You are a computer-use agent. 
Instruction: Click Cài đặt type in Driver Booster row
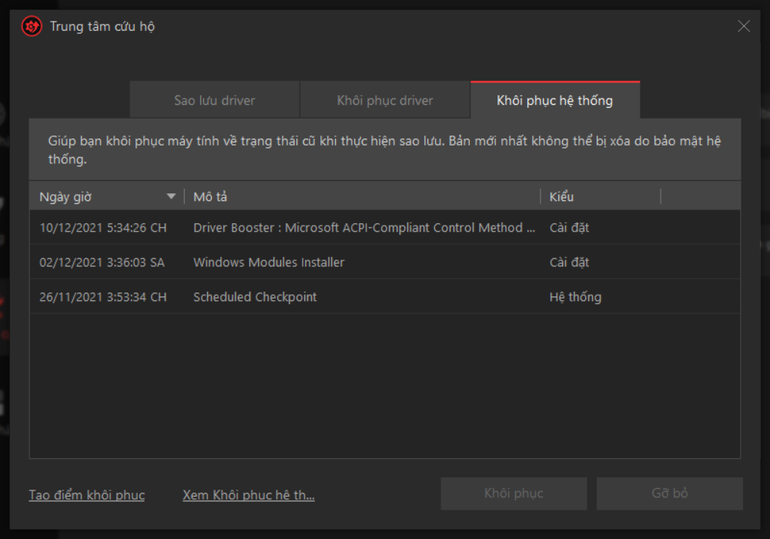569,228
